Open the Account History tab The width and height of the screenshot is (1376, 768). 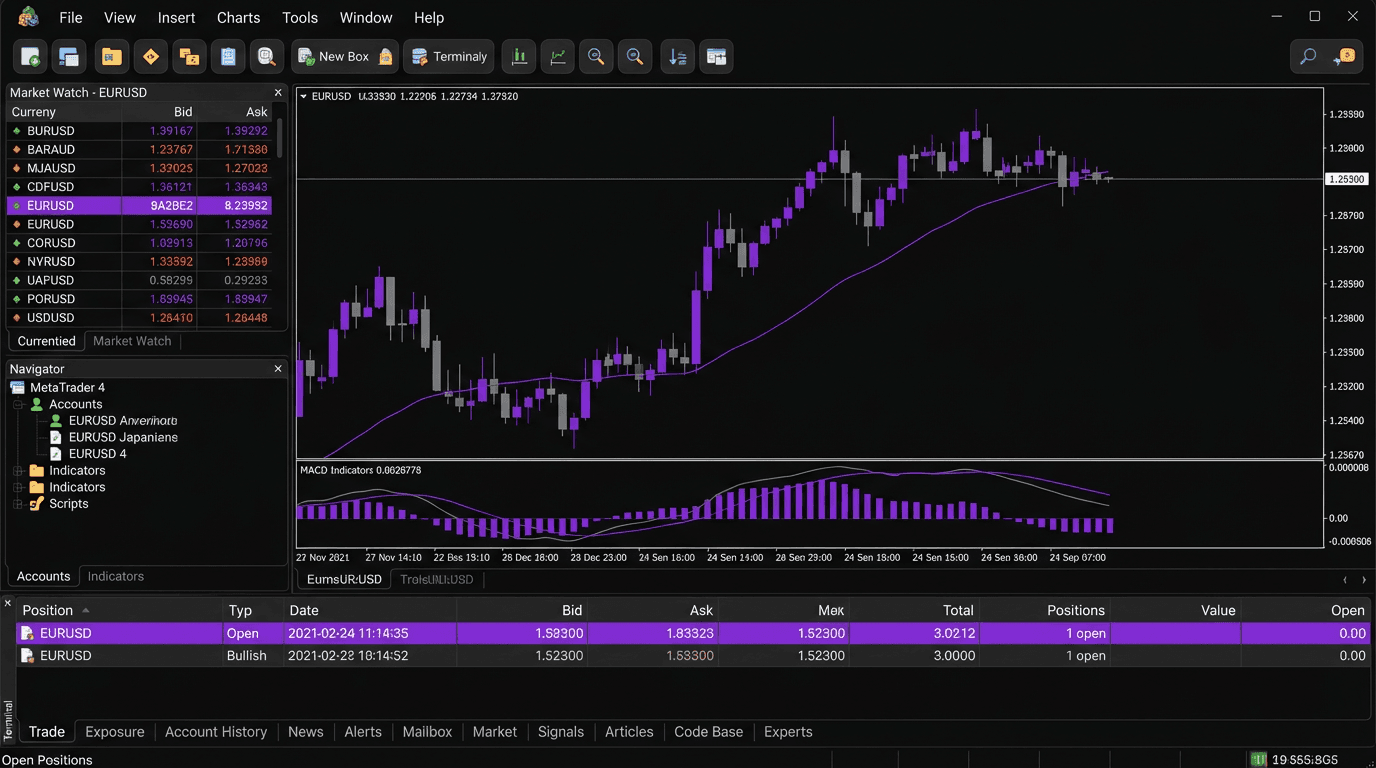216,732
